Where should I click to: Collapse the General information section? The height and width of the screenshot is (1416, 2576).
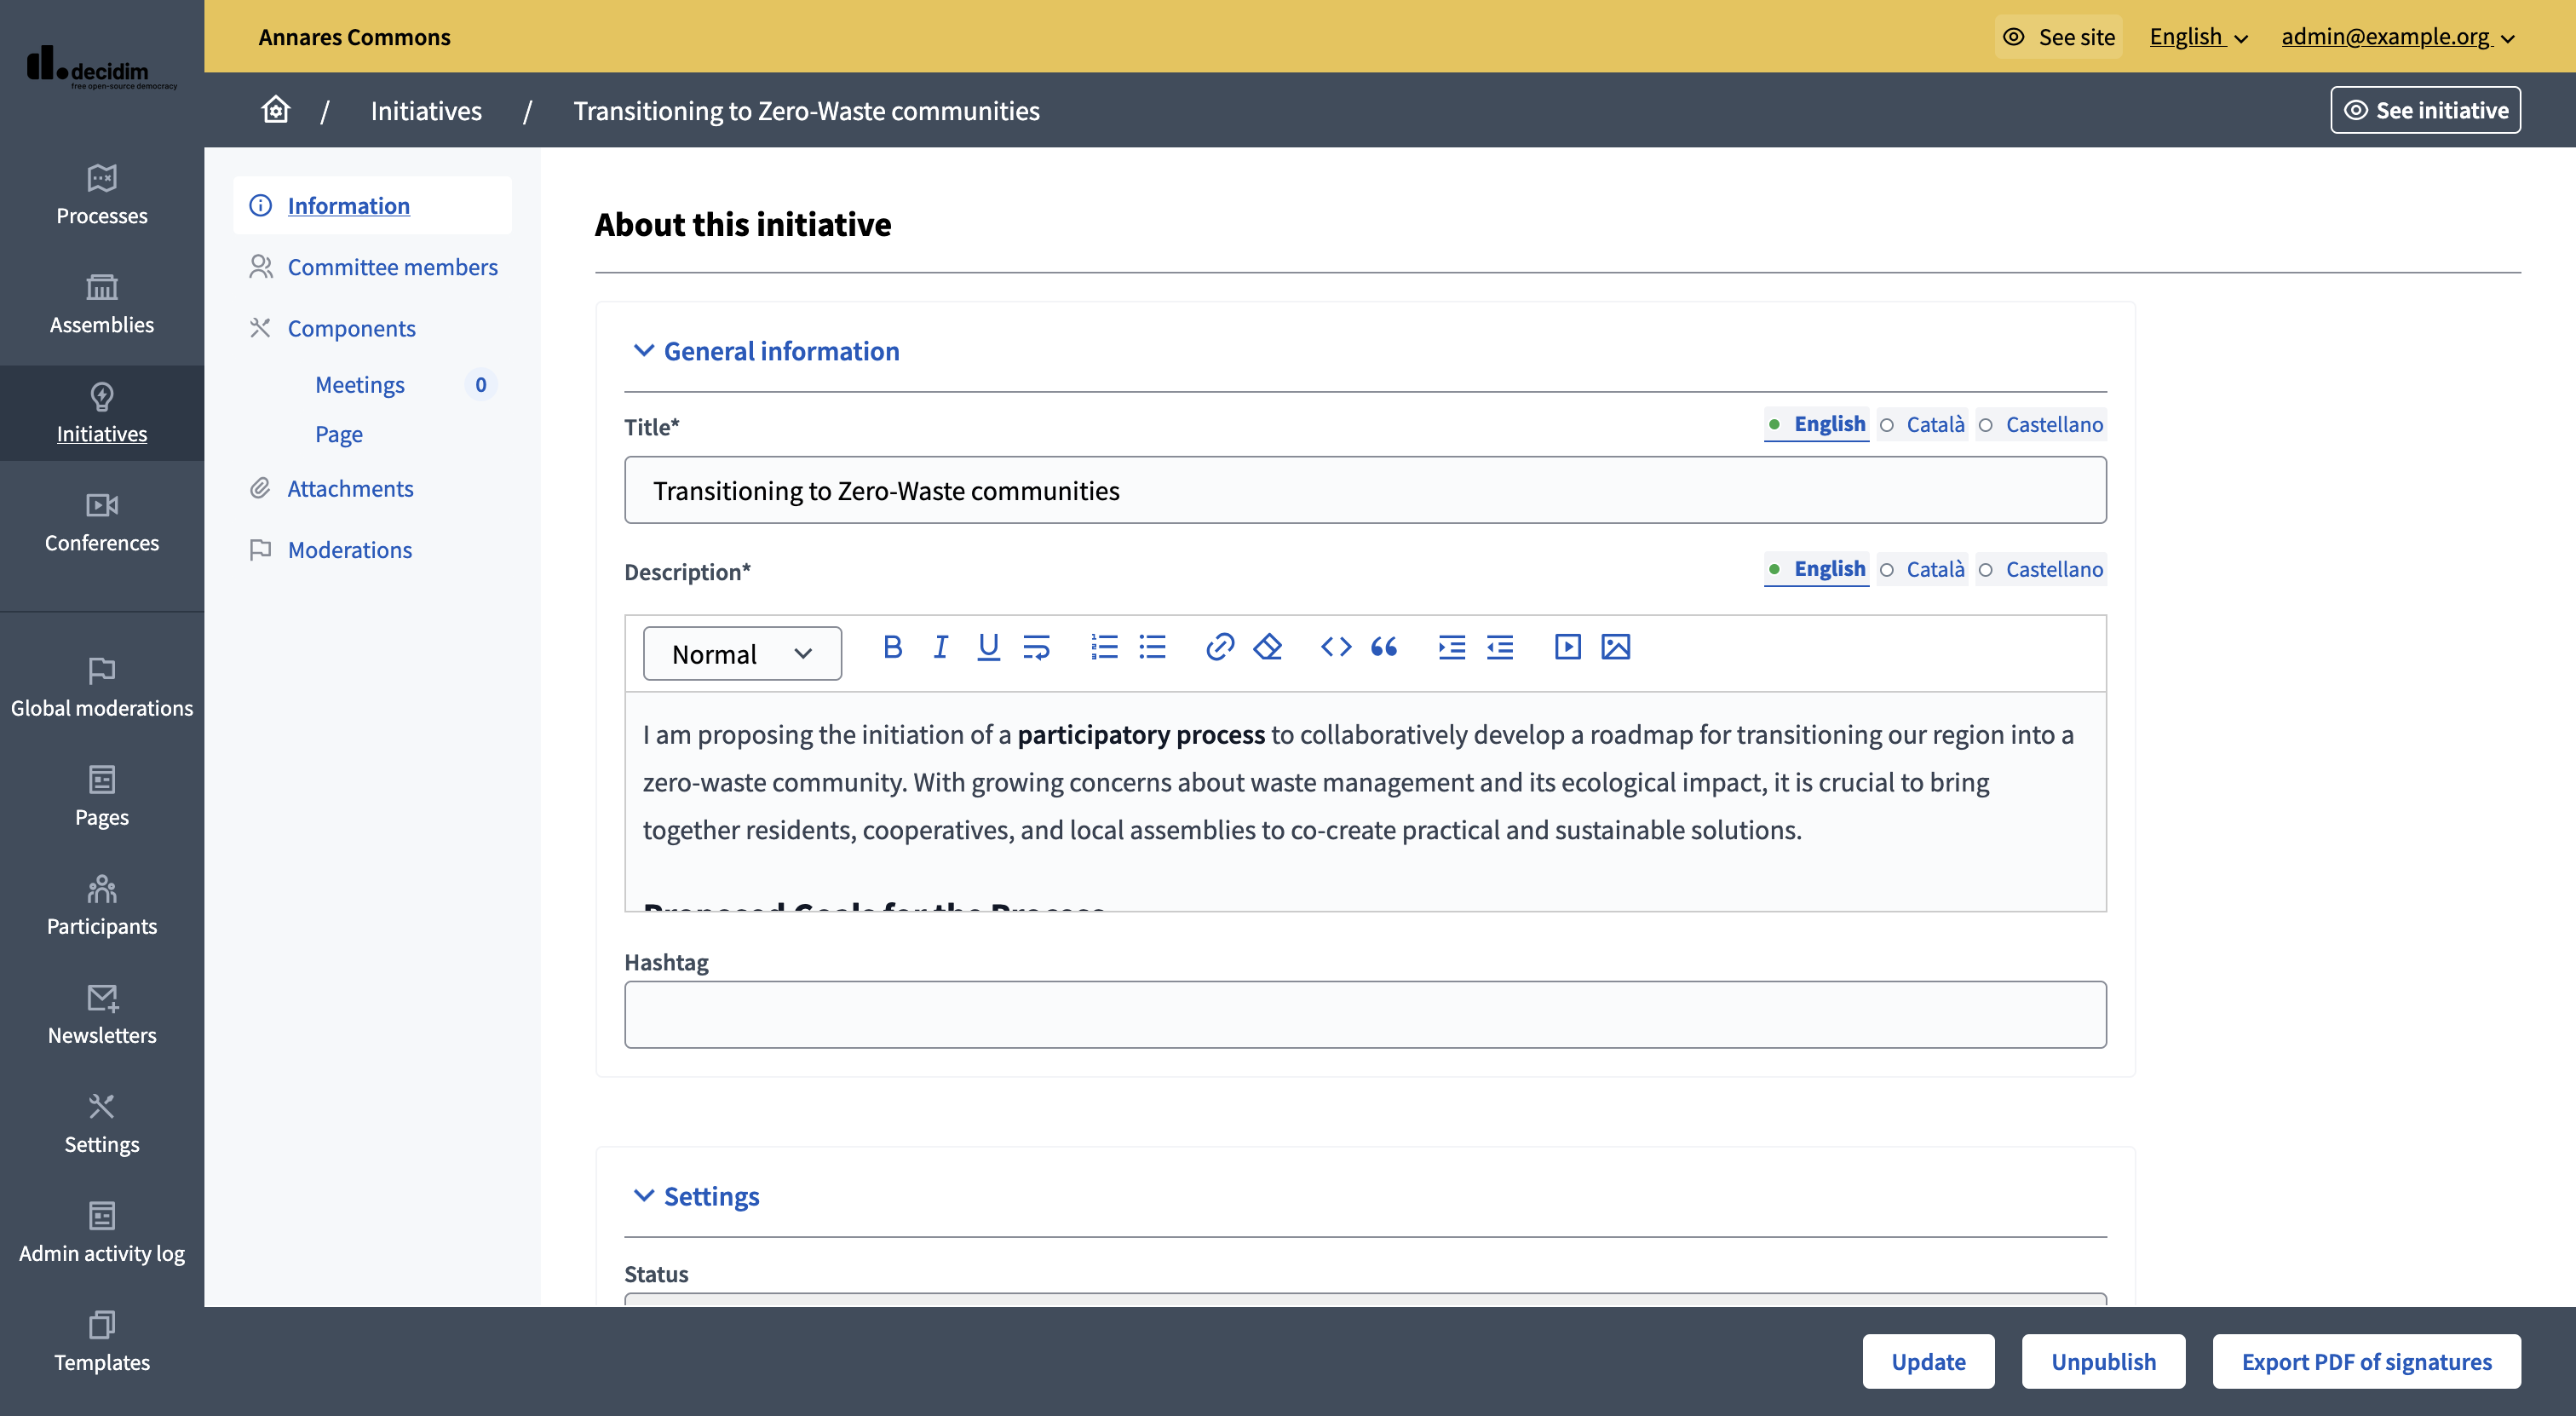[x=766, y=351]
